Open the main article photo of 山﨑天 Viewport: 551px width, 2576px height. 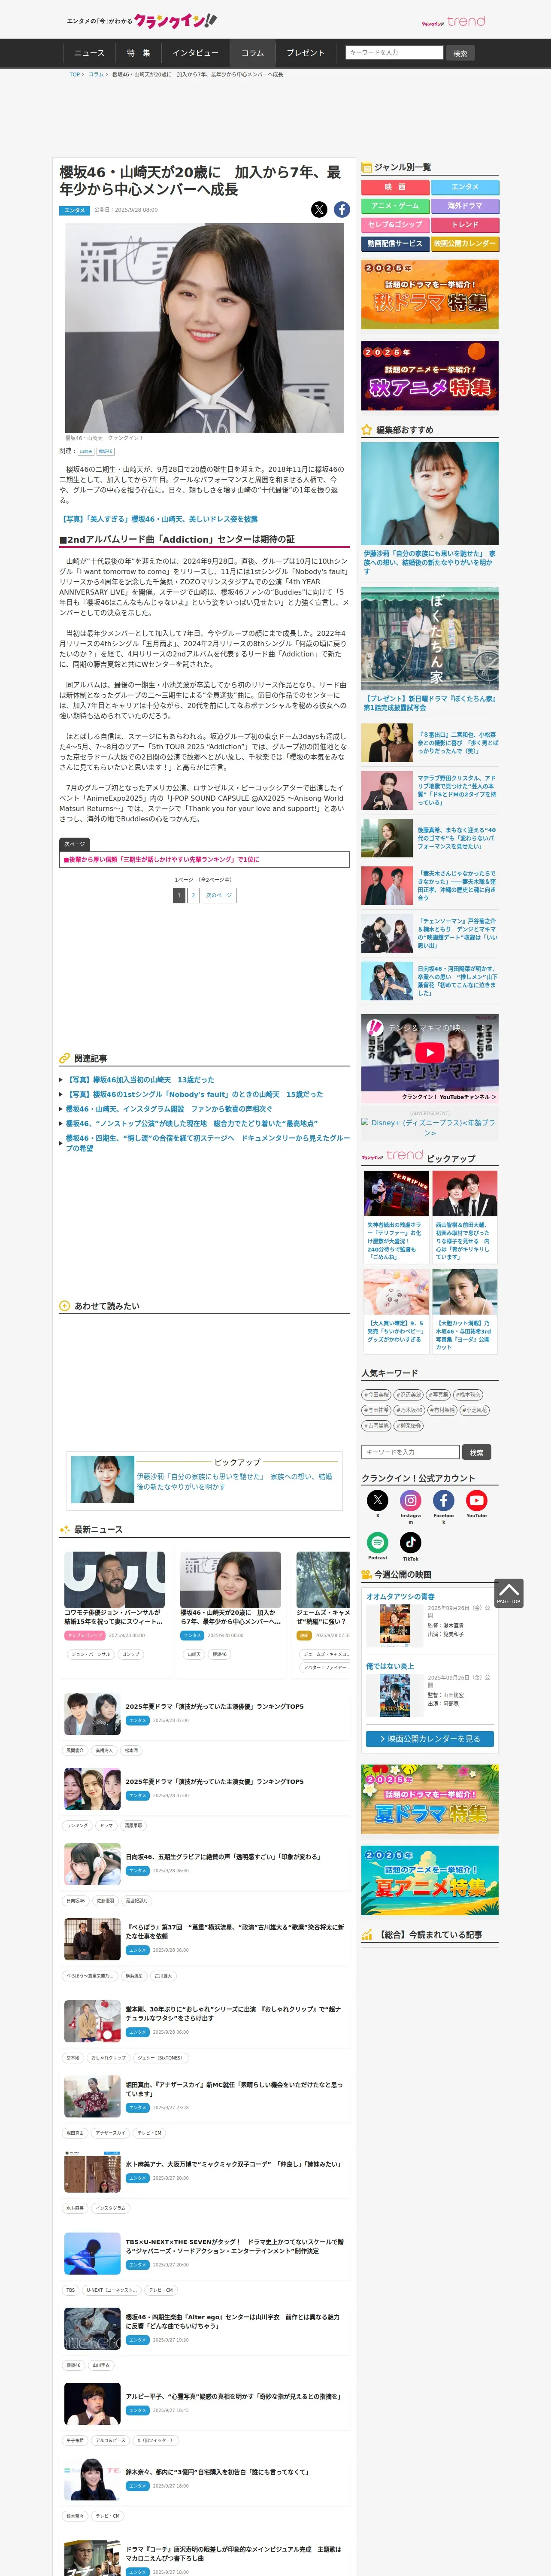pyautogui.click(x=204, y=327)
